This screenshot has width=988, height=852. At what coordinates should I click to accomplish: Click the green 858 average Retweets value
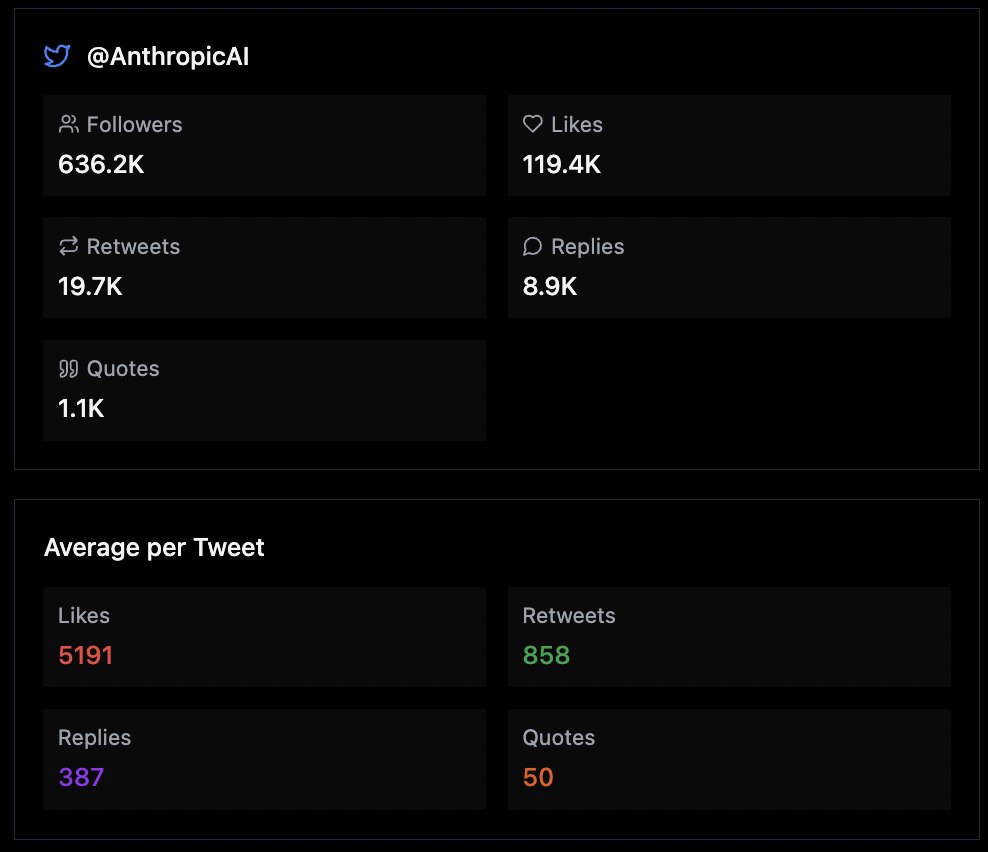[546, 655]
